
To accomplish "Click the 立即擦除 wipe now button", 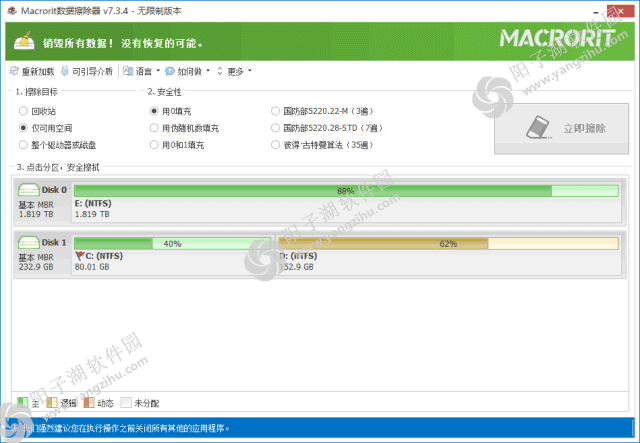I will 562,129.
